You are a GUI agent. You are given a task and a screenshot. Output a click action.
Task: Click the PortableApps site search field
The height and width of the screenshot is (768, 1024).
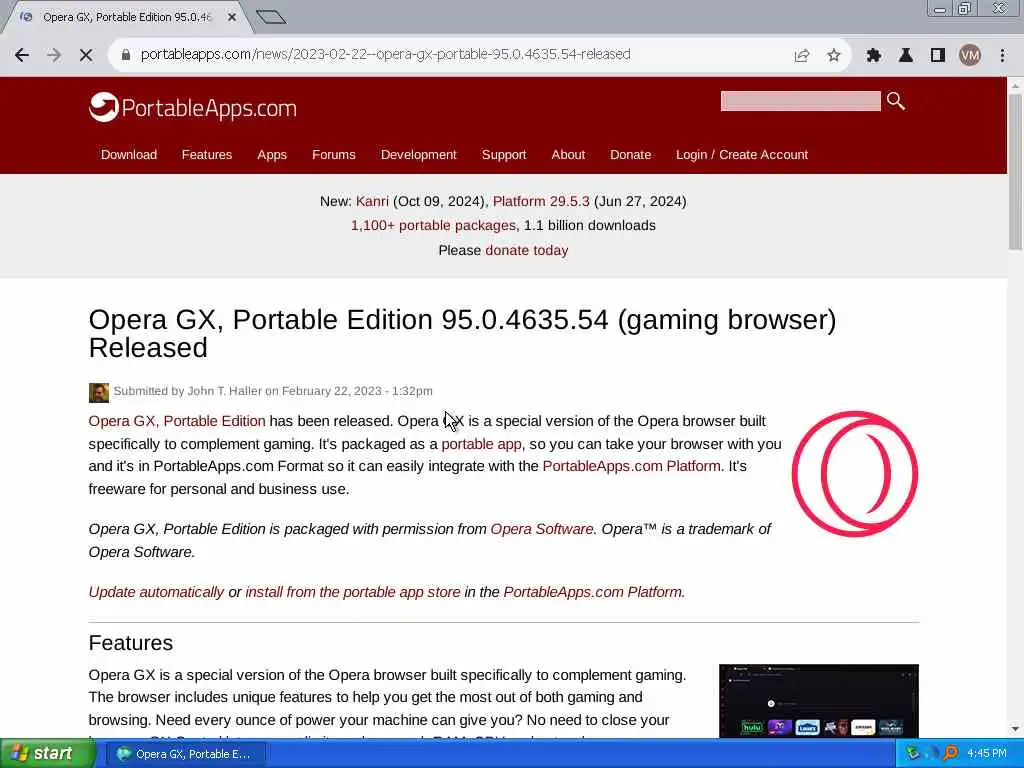pyautogui.click(x=801, y=101)
